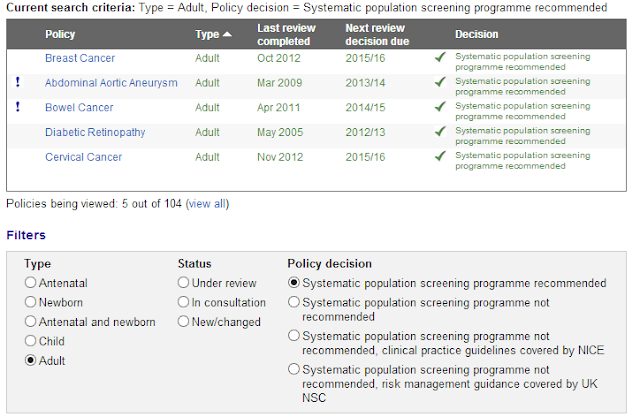Screen dimensions: 640x417
Task: Select Systematic population screening programme not recommended
Action: tap(293, 302)
